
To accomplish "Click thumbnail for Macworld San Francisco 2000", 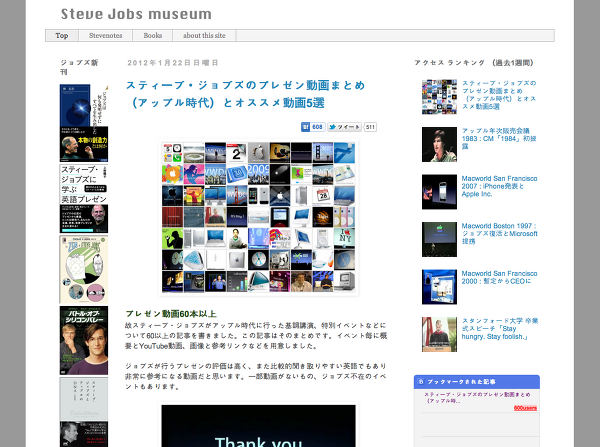I will click(x=439, y=287).
